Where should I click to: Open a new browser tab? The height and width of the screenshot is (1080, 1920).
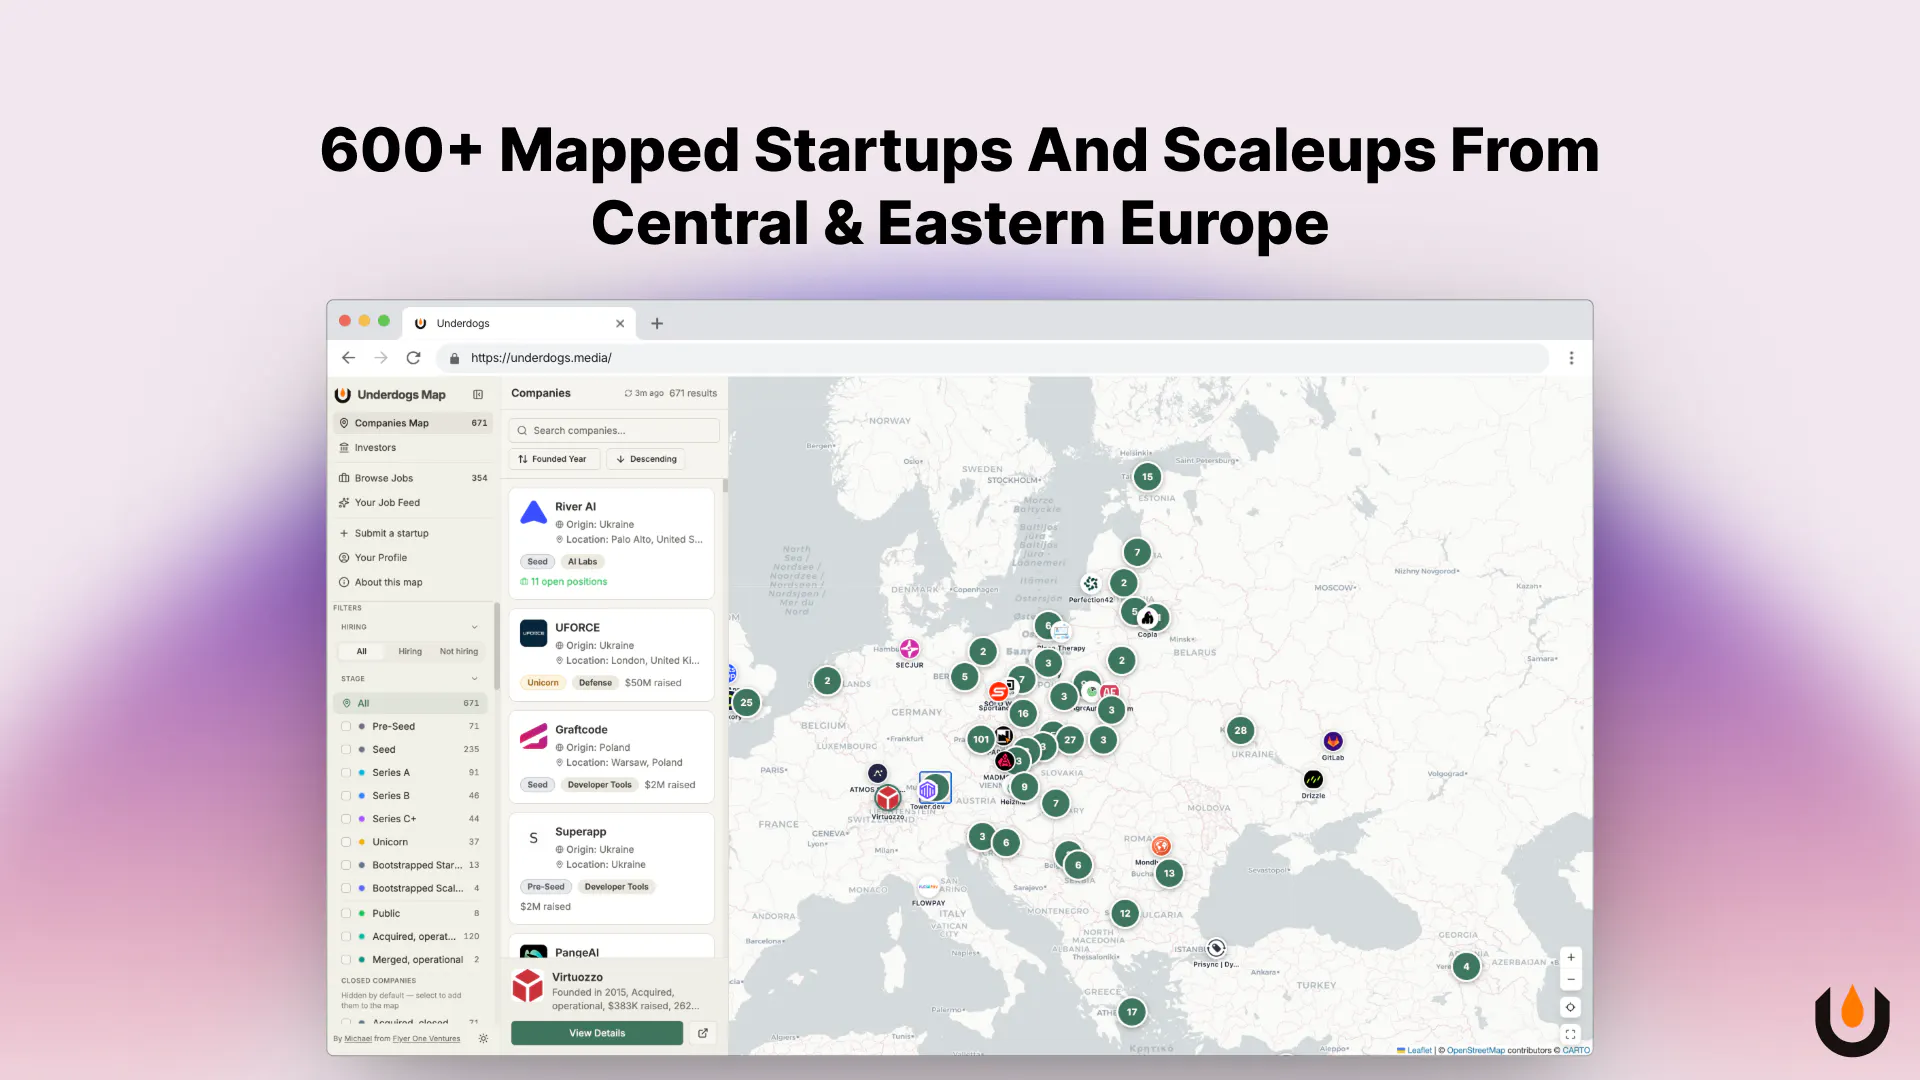(657, 323)
